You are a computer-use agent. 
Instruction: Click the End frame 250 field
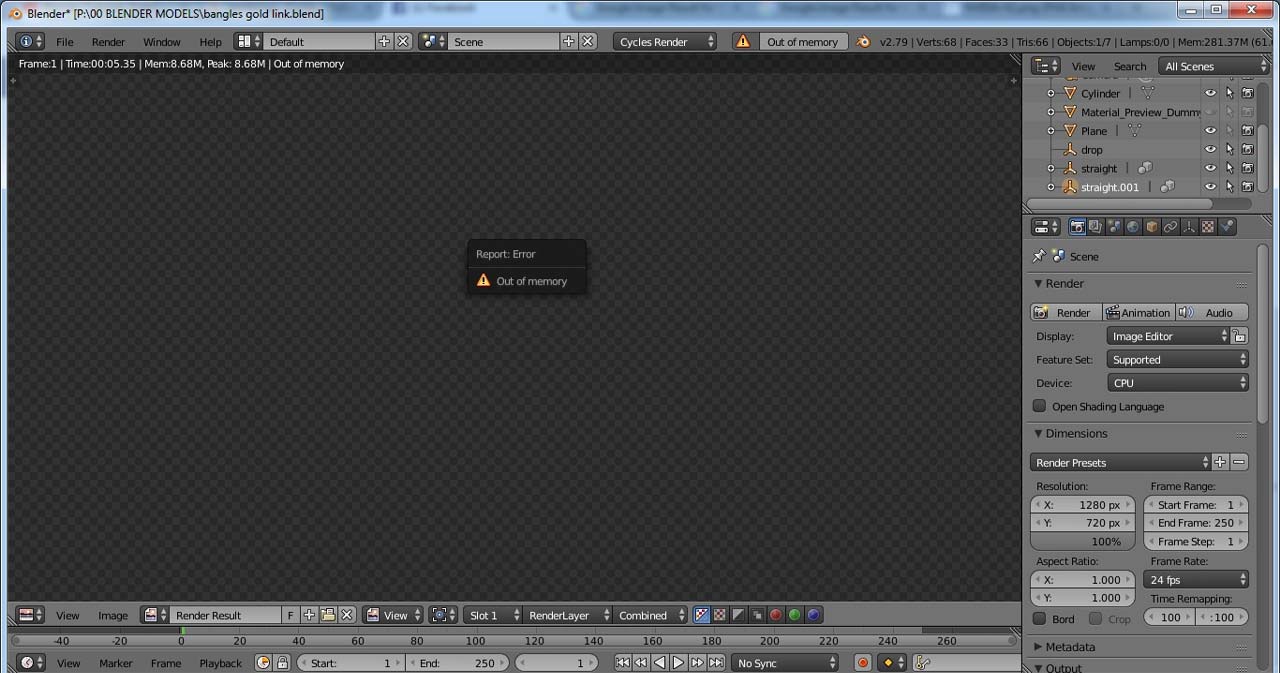[x=1196, y=522]
